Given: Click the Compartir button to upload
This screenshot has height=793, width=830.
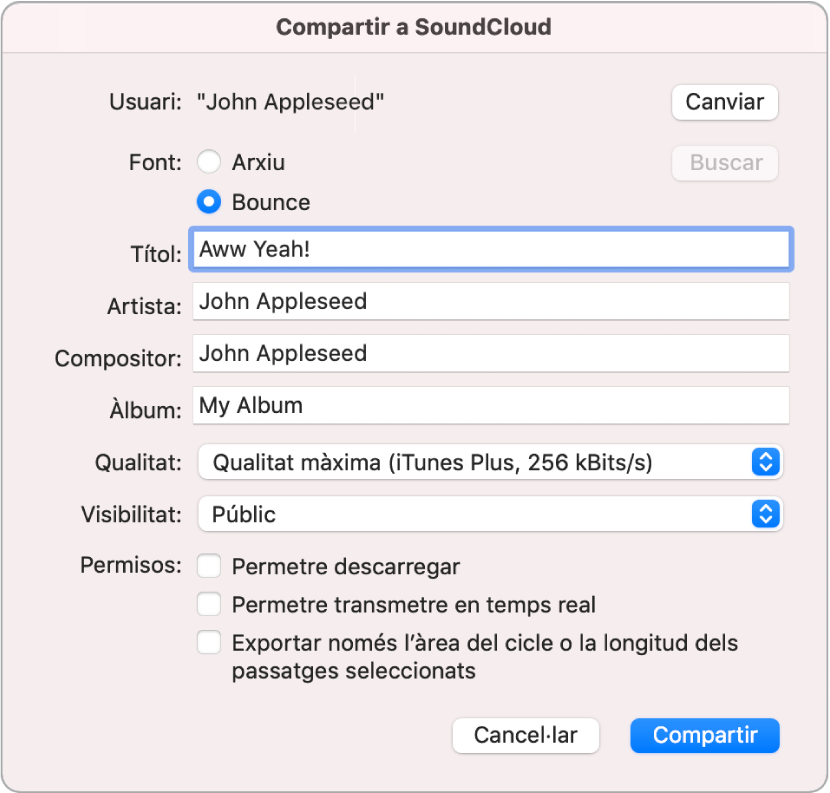Looking at the screenshot, I should [704, 735].
